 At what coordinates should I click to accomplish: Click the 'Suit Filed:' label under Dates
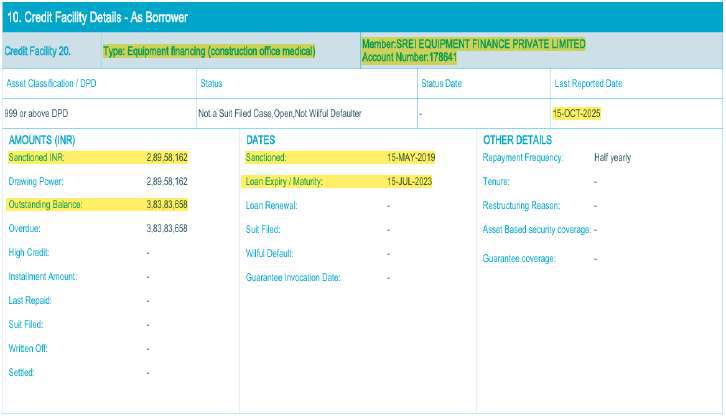[x=263, y=230]
